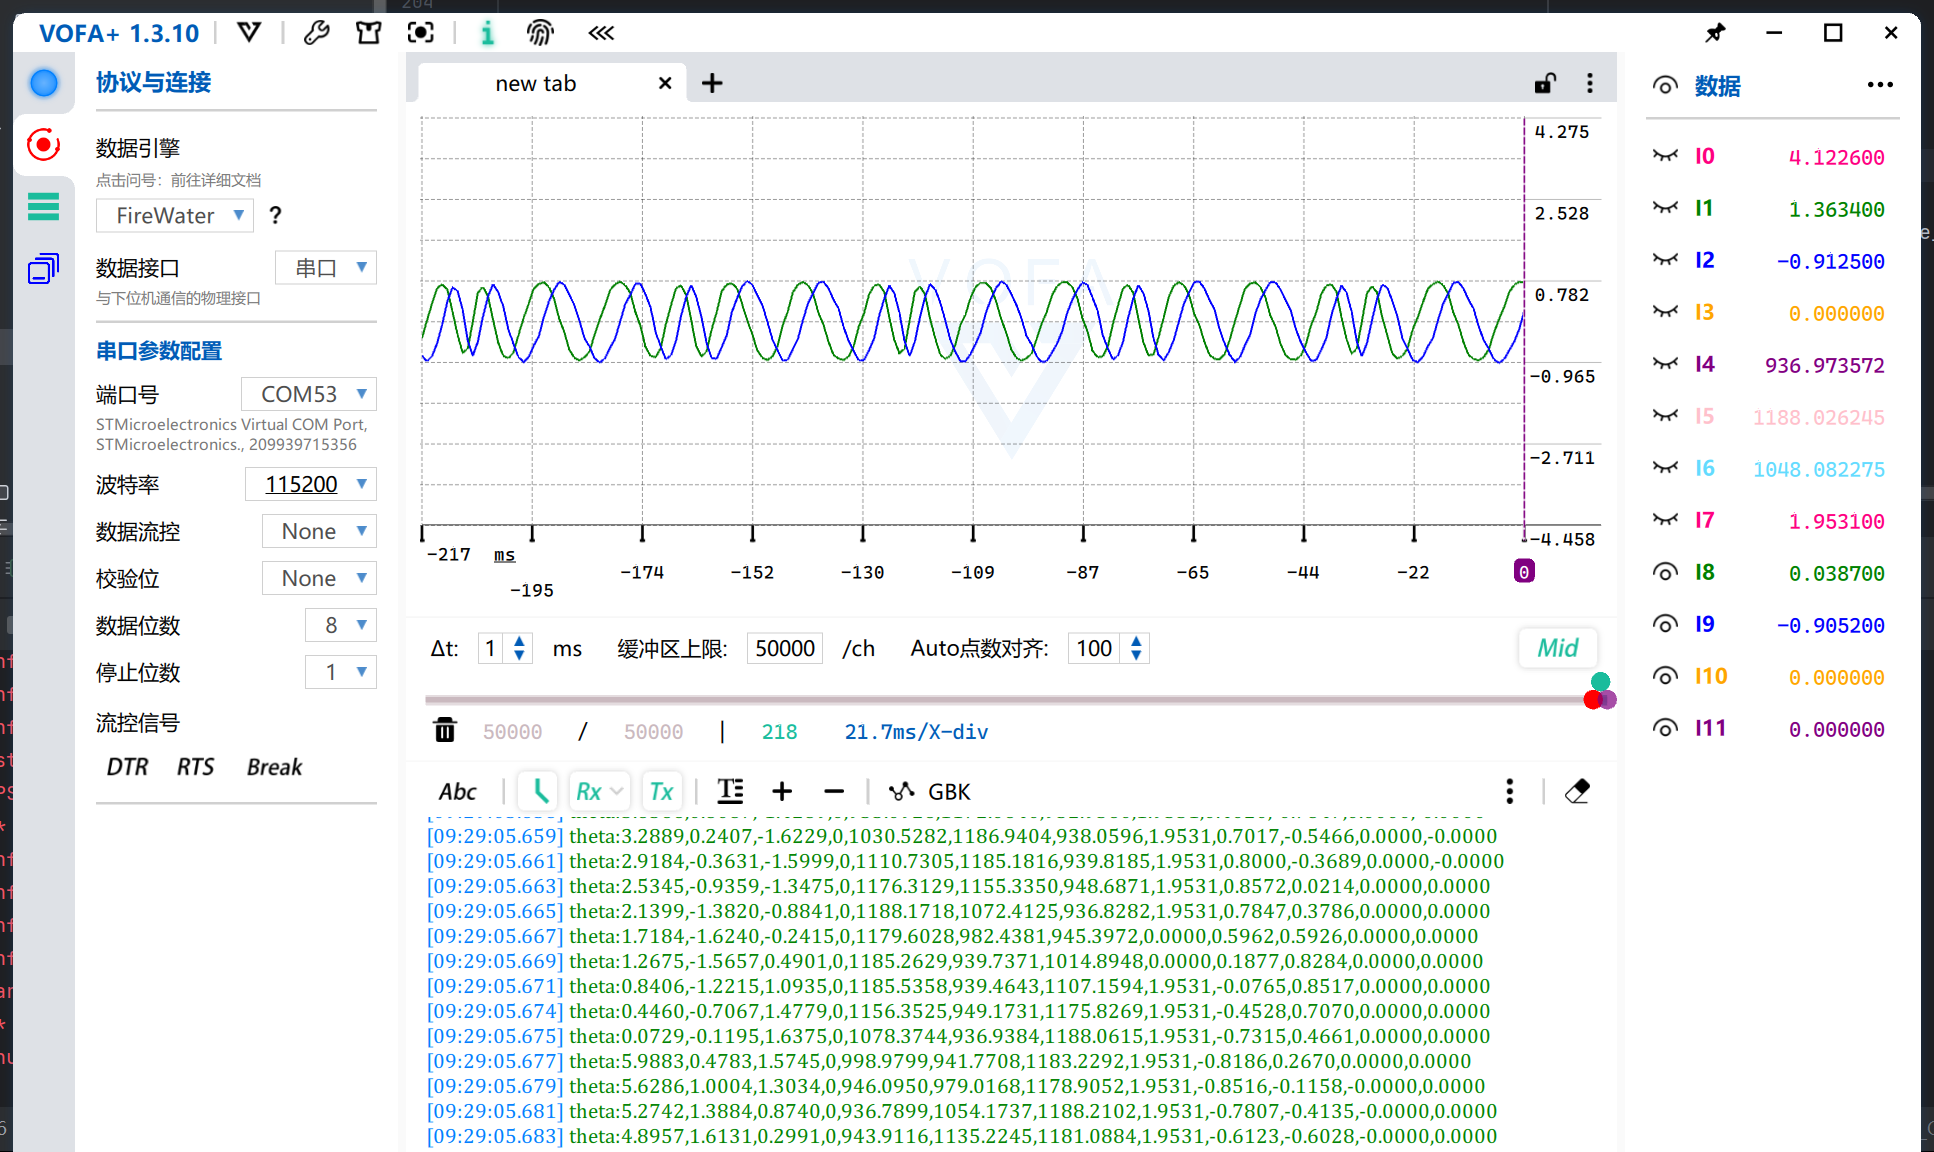Toggle visibility of channel I11
Viewport: 1934px width, 1152px height.
coord(1665,728)
